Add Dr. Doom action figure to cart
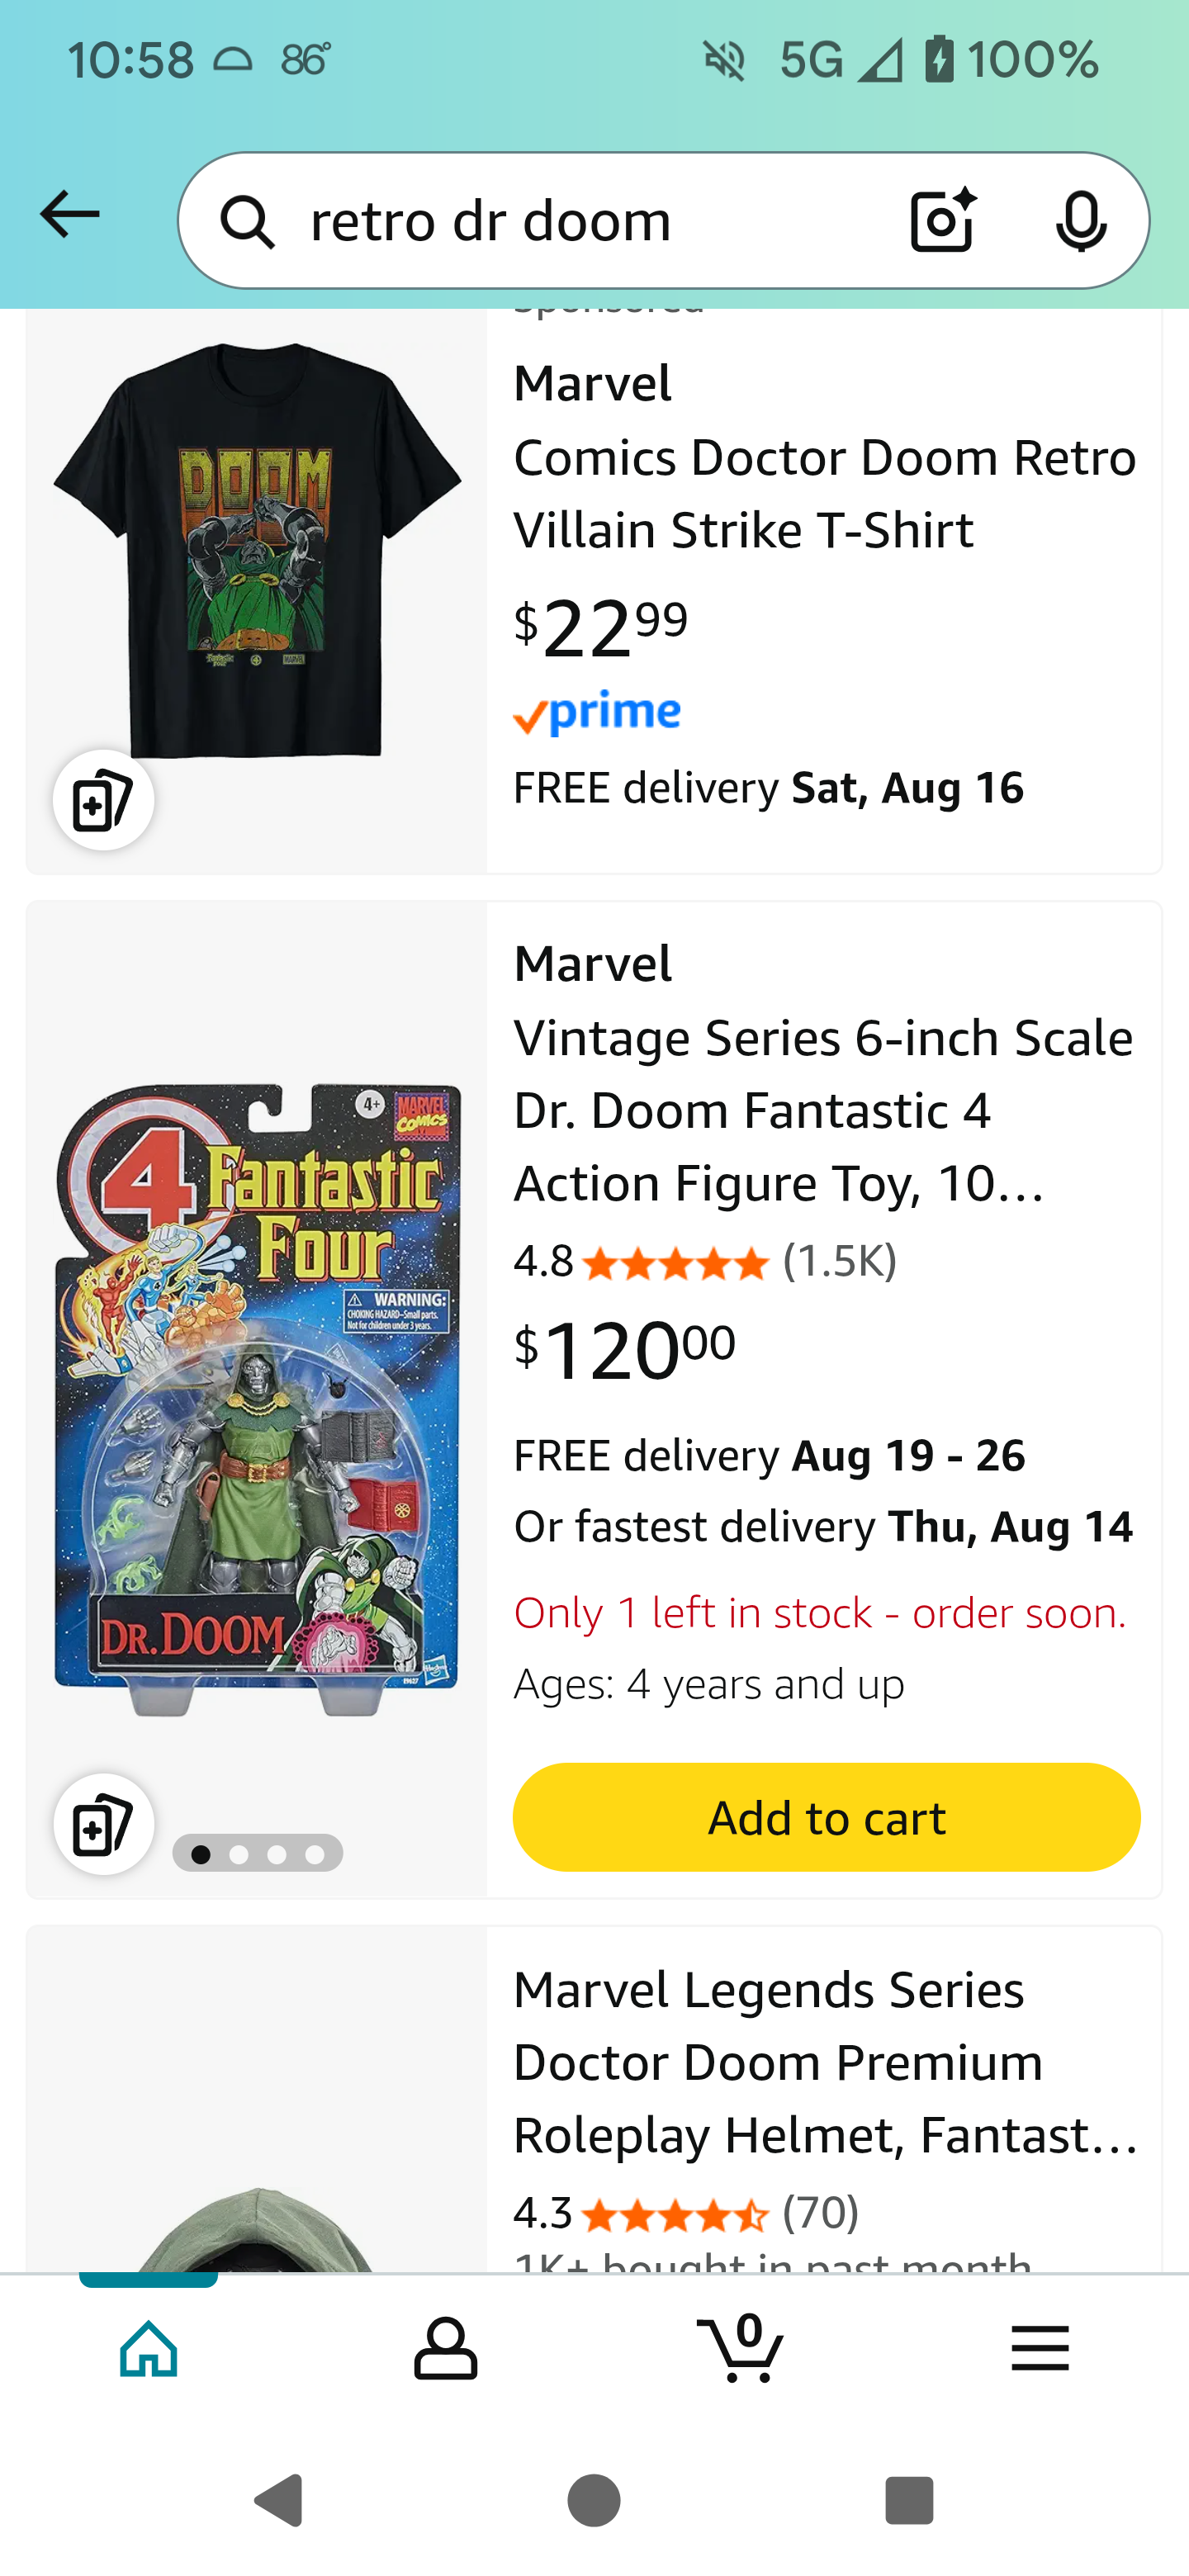This screenshot has height=2576, width=1189. point(826,1817)
